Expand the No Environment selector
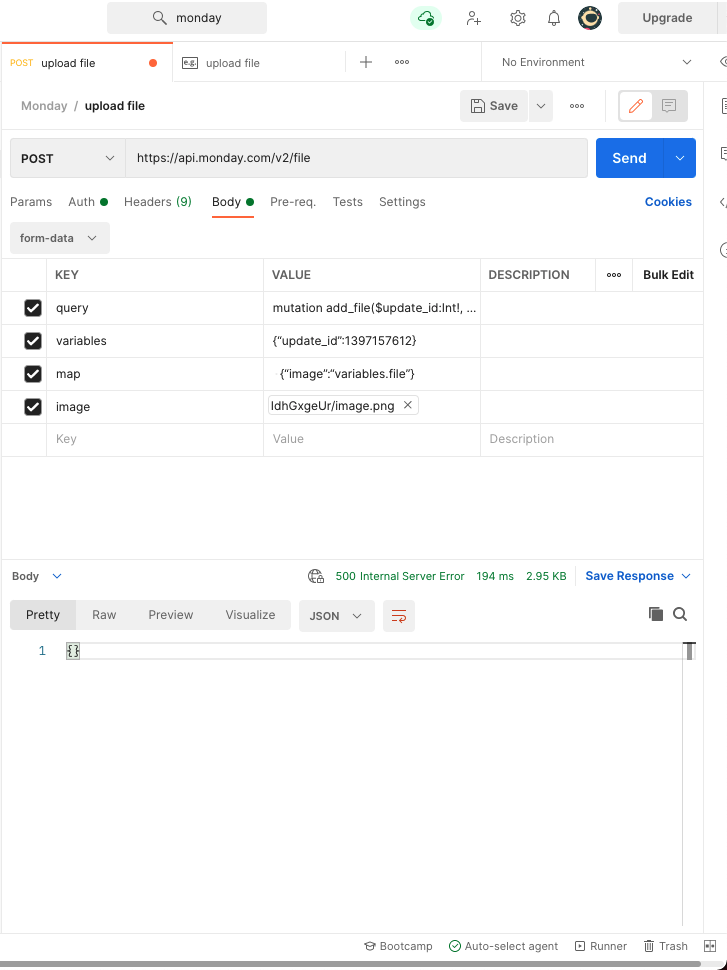 coord(594,61)
